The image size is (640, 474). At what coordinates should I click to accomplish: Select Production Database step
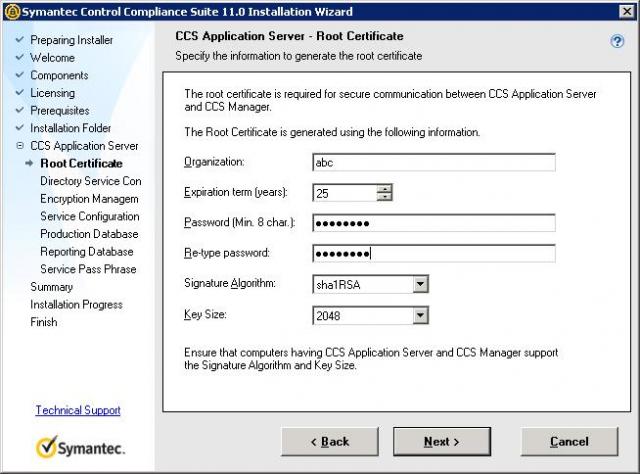coord(89,234)
